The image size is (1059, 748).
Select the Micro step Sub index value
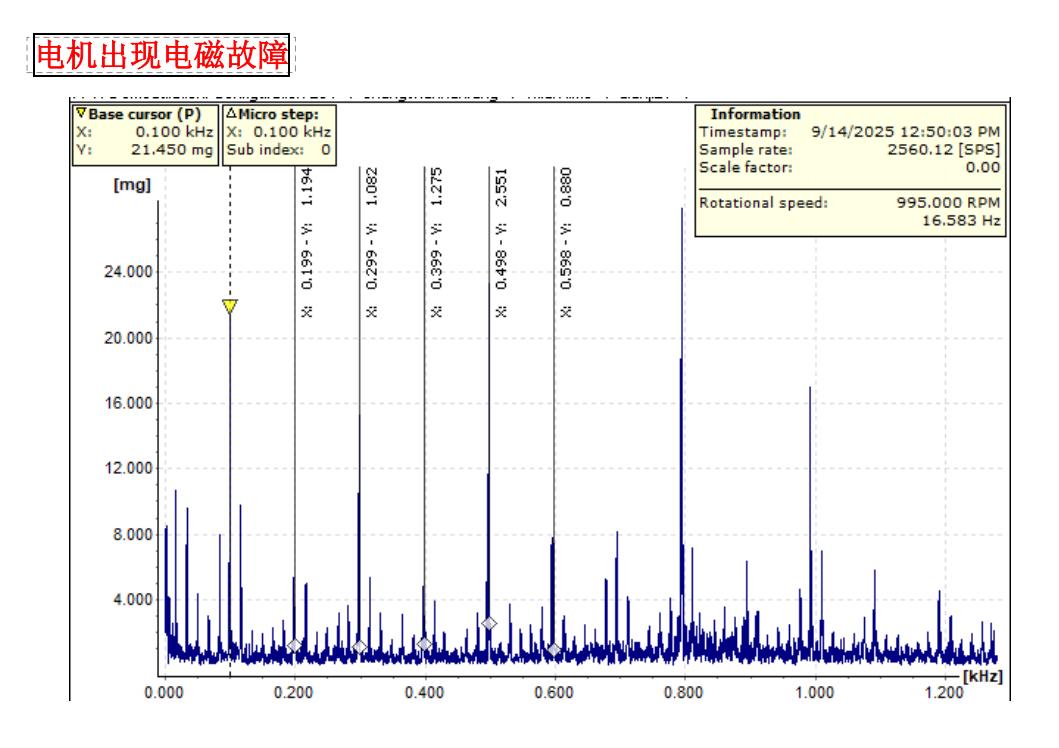[x=325, y=148]
